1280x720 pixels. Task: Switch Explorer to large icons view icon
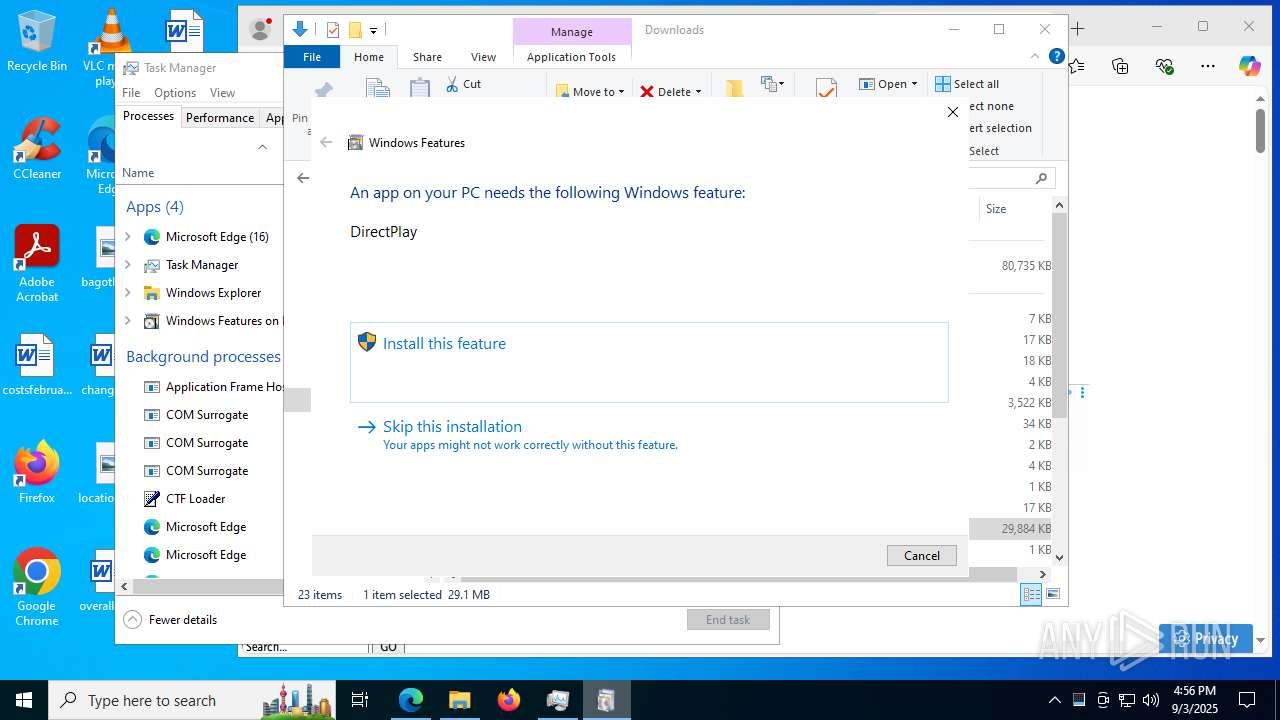coord(1052,594)
